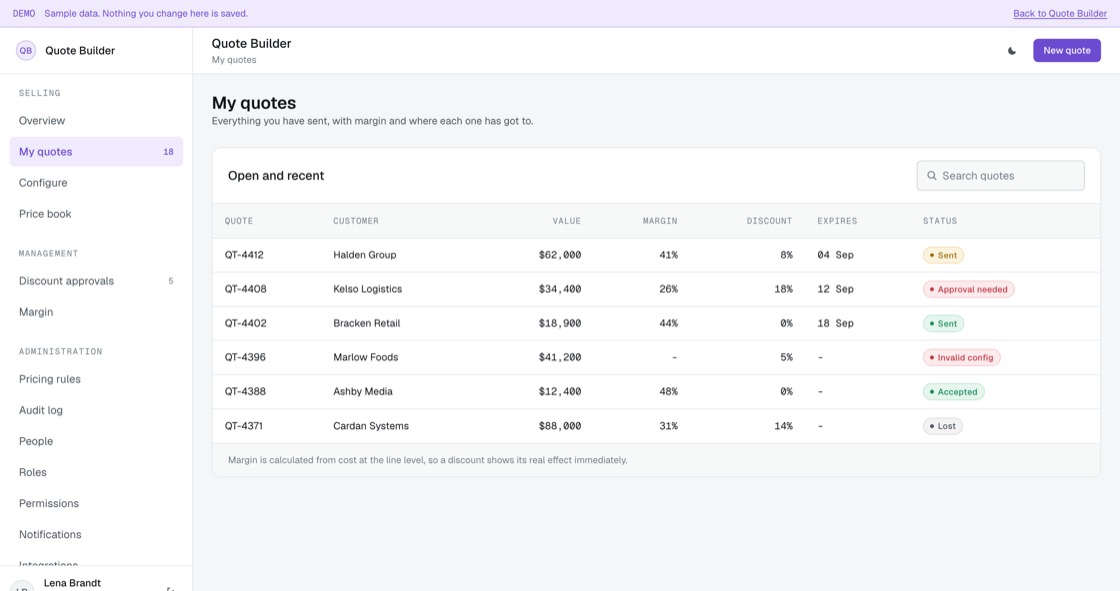
Task: Click the VALUE column header
Action: point(566,221)
